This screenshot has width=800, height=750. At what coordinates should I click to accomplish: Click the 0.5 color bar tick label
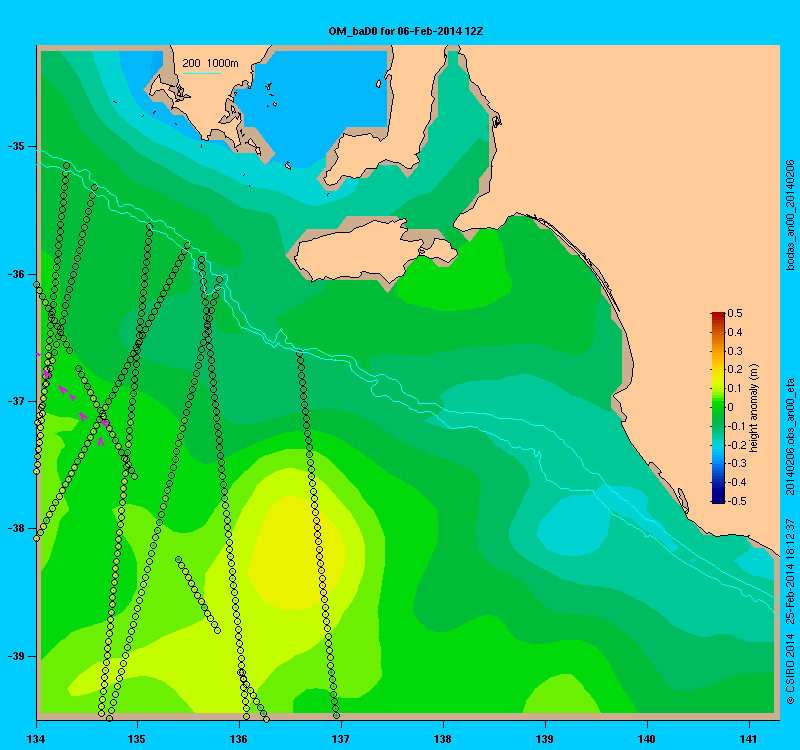(x=735, y=313)
